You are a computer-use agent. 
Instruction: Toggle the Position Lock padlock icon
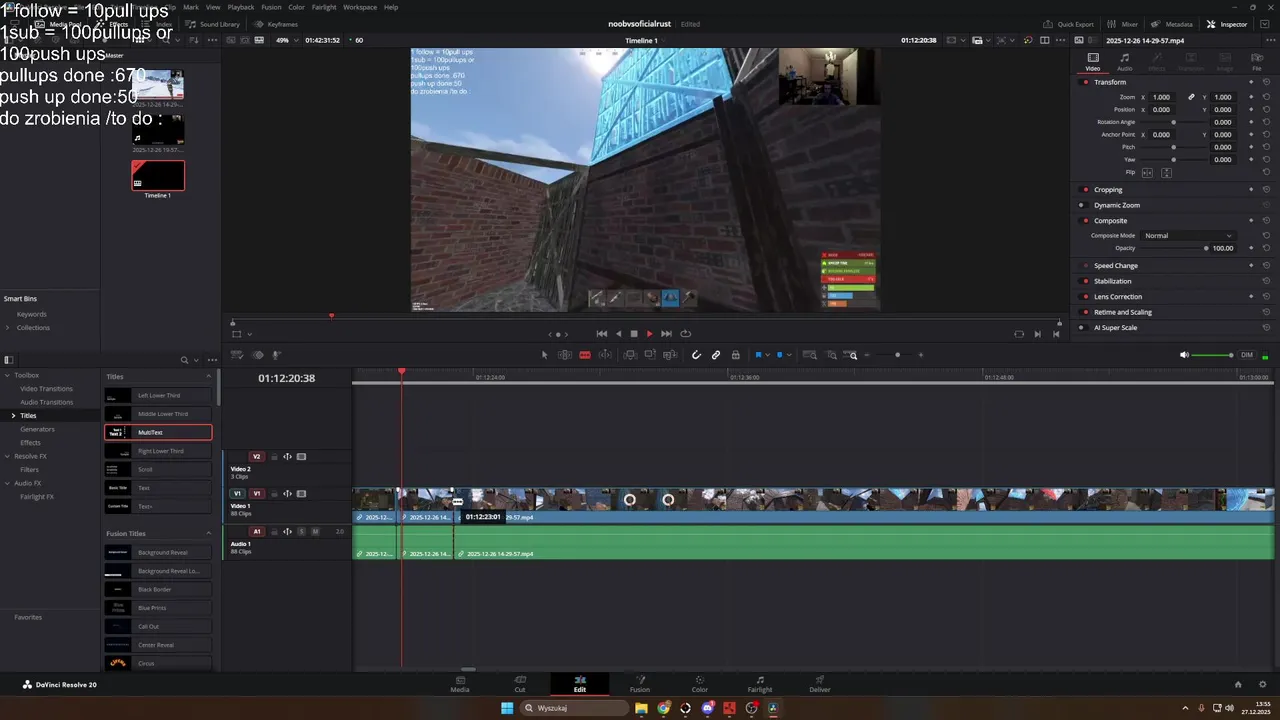pos(736,355)
